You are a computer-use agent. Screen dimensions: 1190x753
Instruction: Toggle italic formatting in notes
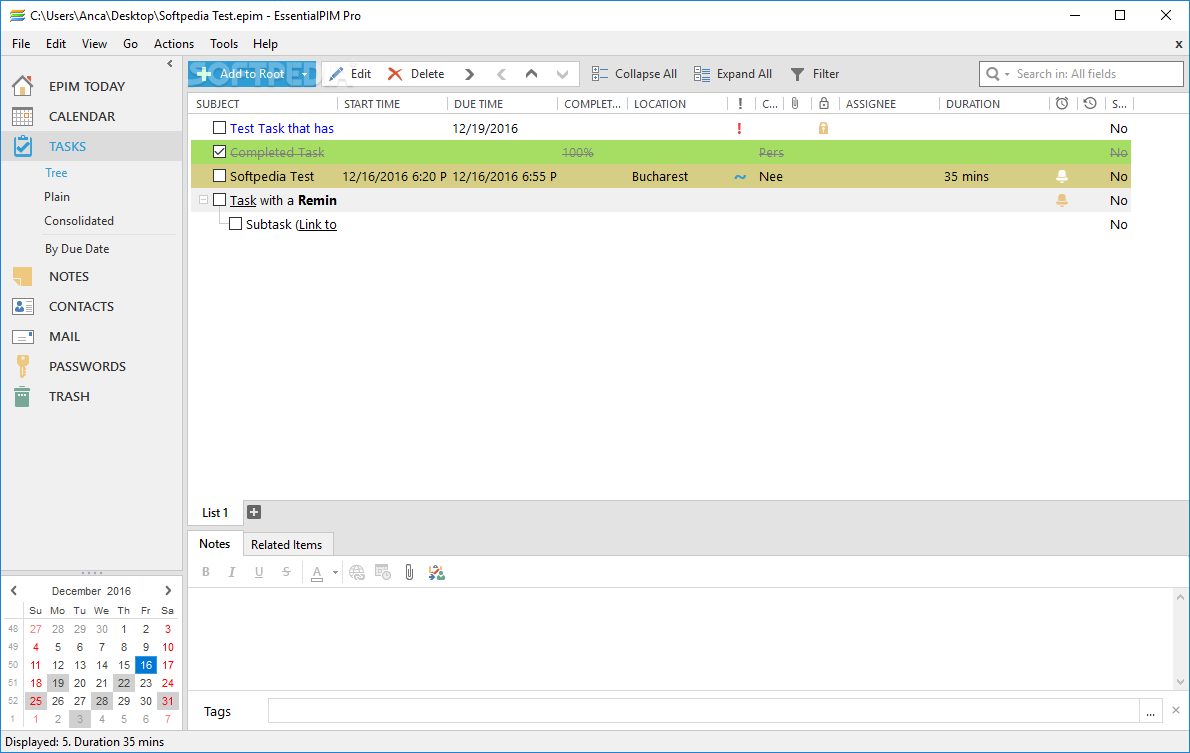coord(231,572)
